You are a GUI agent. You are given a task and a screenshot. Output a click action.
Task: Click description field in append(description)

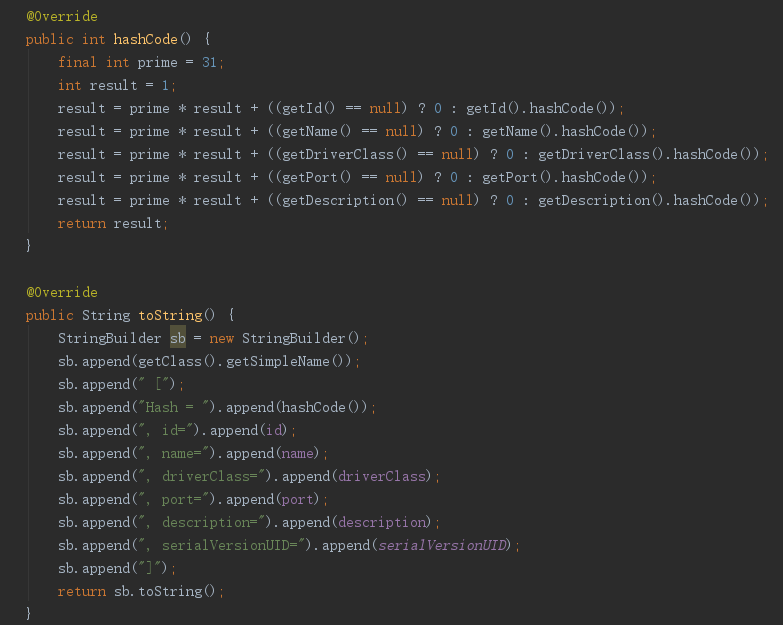point(382,522)
